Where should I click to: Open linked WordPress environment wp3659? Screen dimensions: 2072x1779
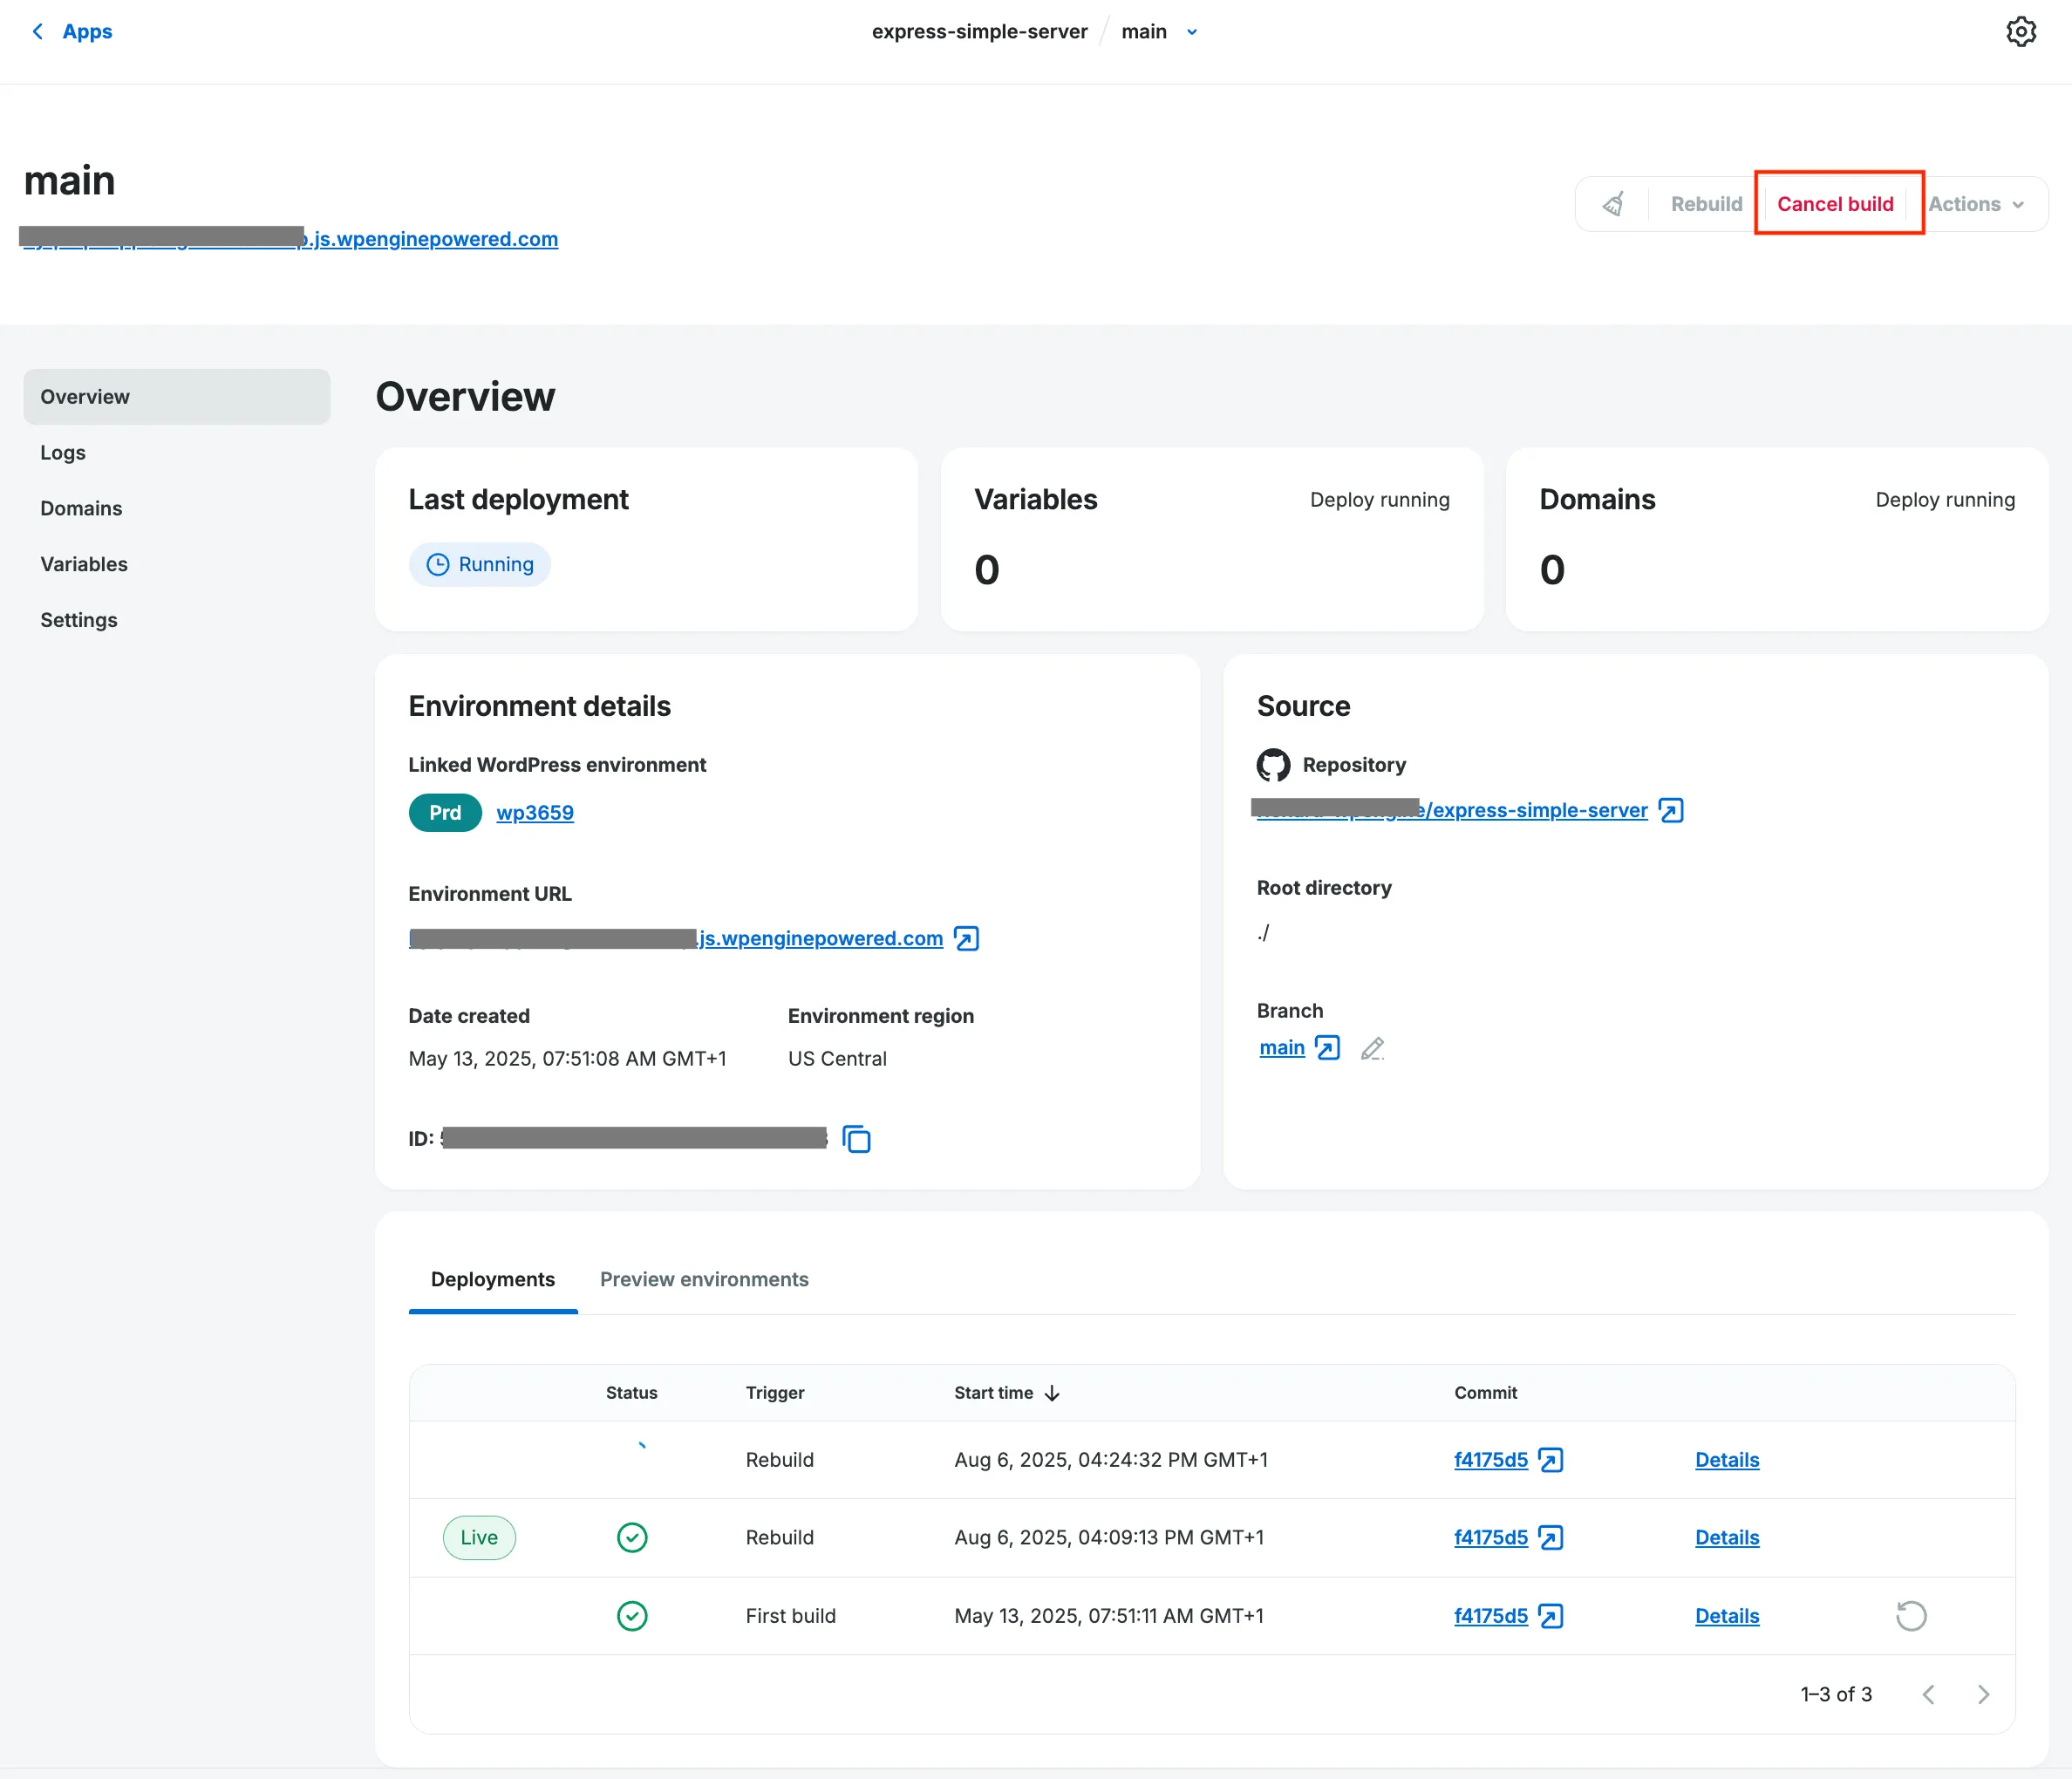pyautogui.click(x=535, y=813)
